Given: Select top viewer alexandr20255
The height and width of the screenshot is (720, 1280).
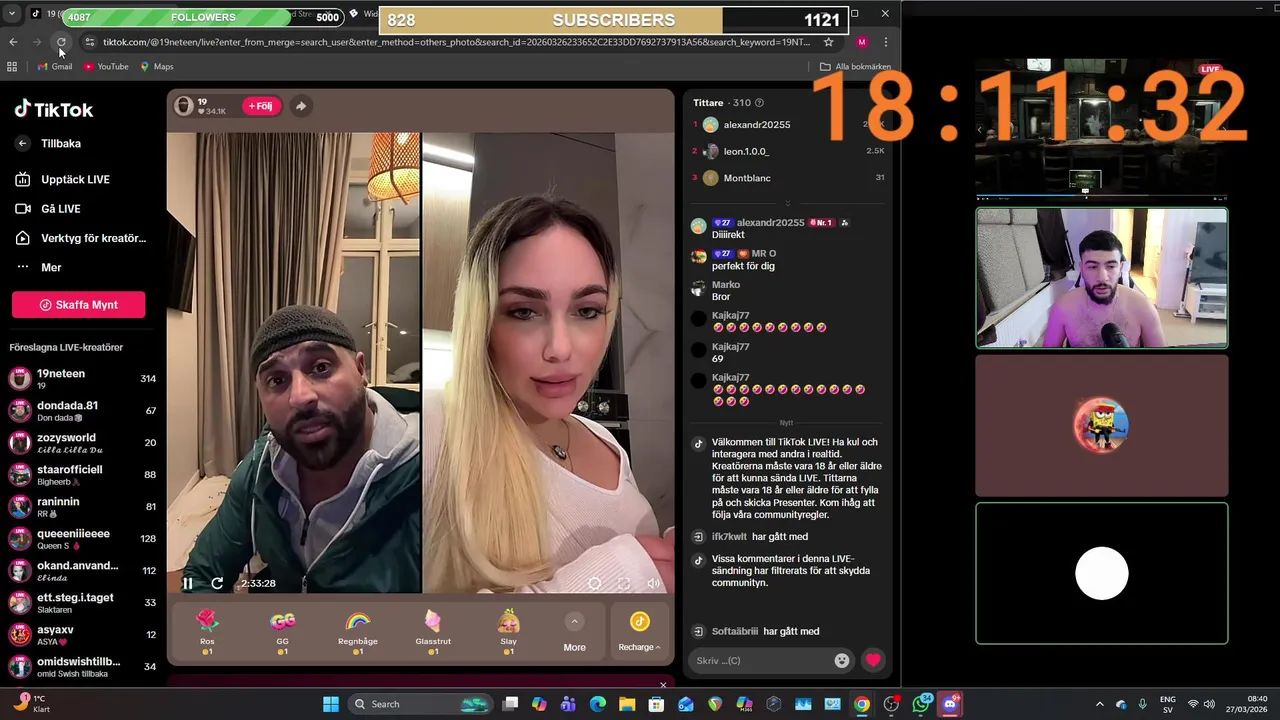Looking at the screenshot, I should (757, 125).
